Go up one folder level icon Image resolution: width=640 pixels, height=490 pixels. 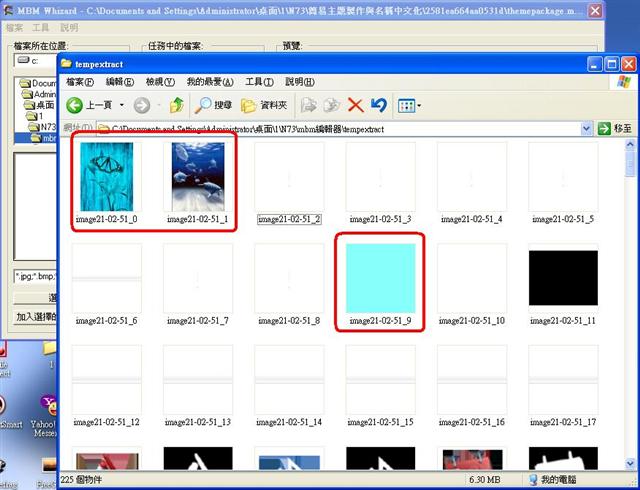(177, 105)
